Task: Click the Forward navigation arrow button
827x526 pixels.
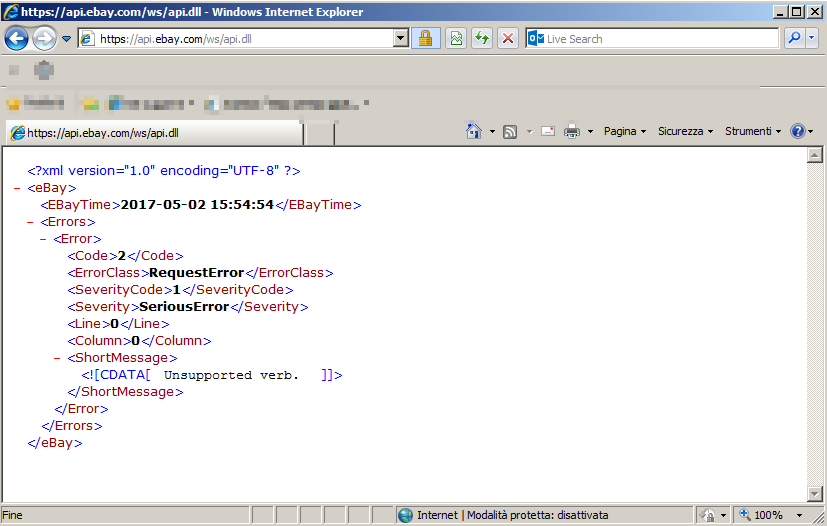Action: (x=44, y=39)
